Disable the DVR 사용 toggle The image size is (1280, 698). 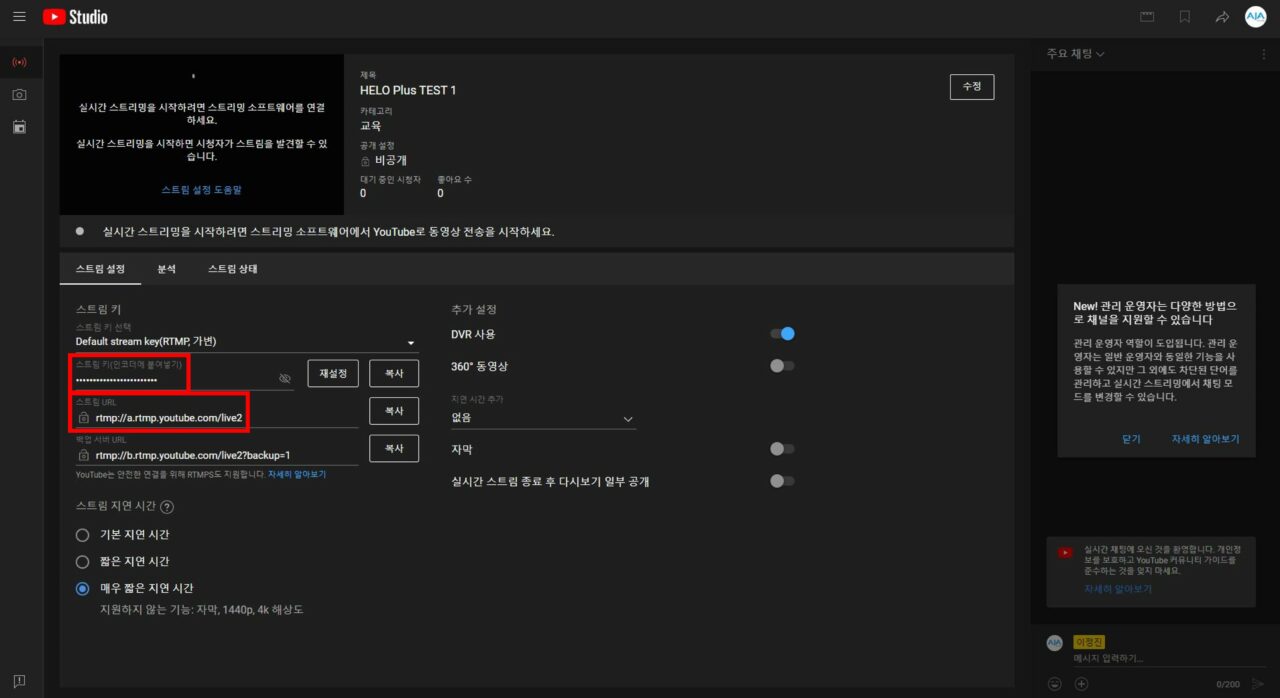(x=782, y=334)
